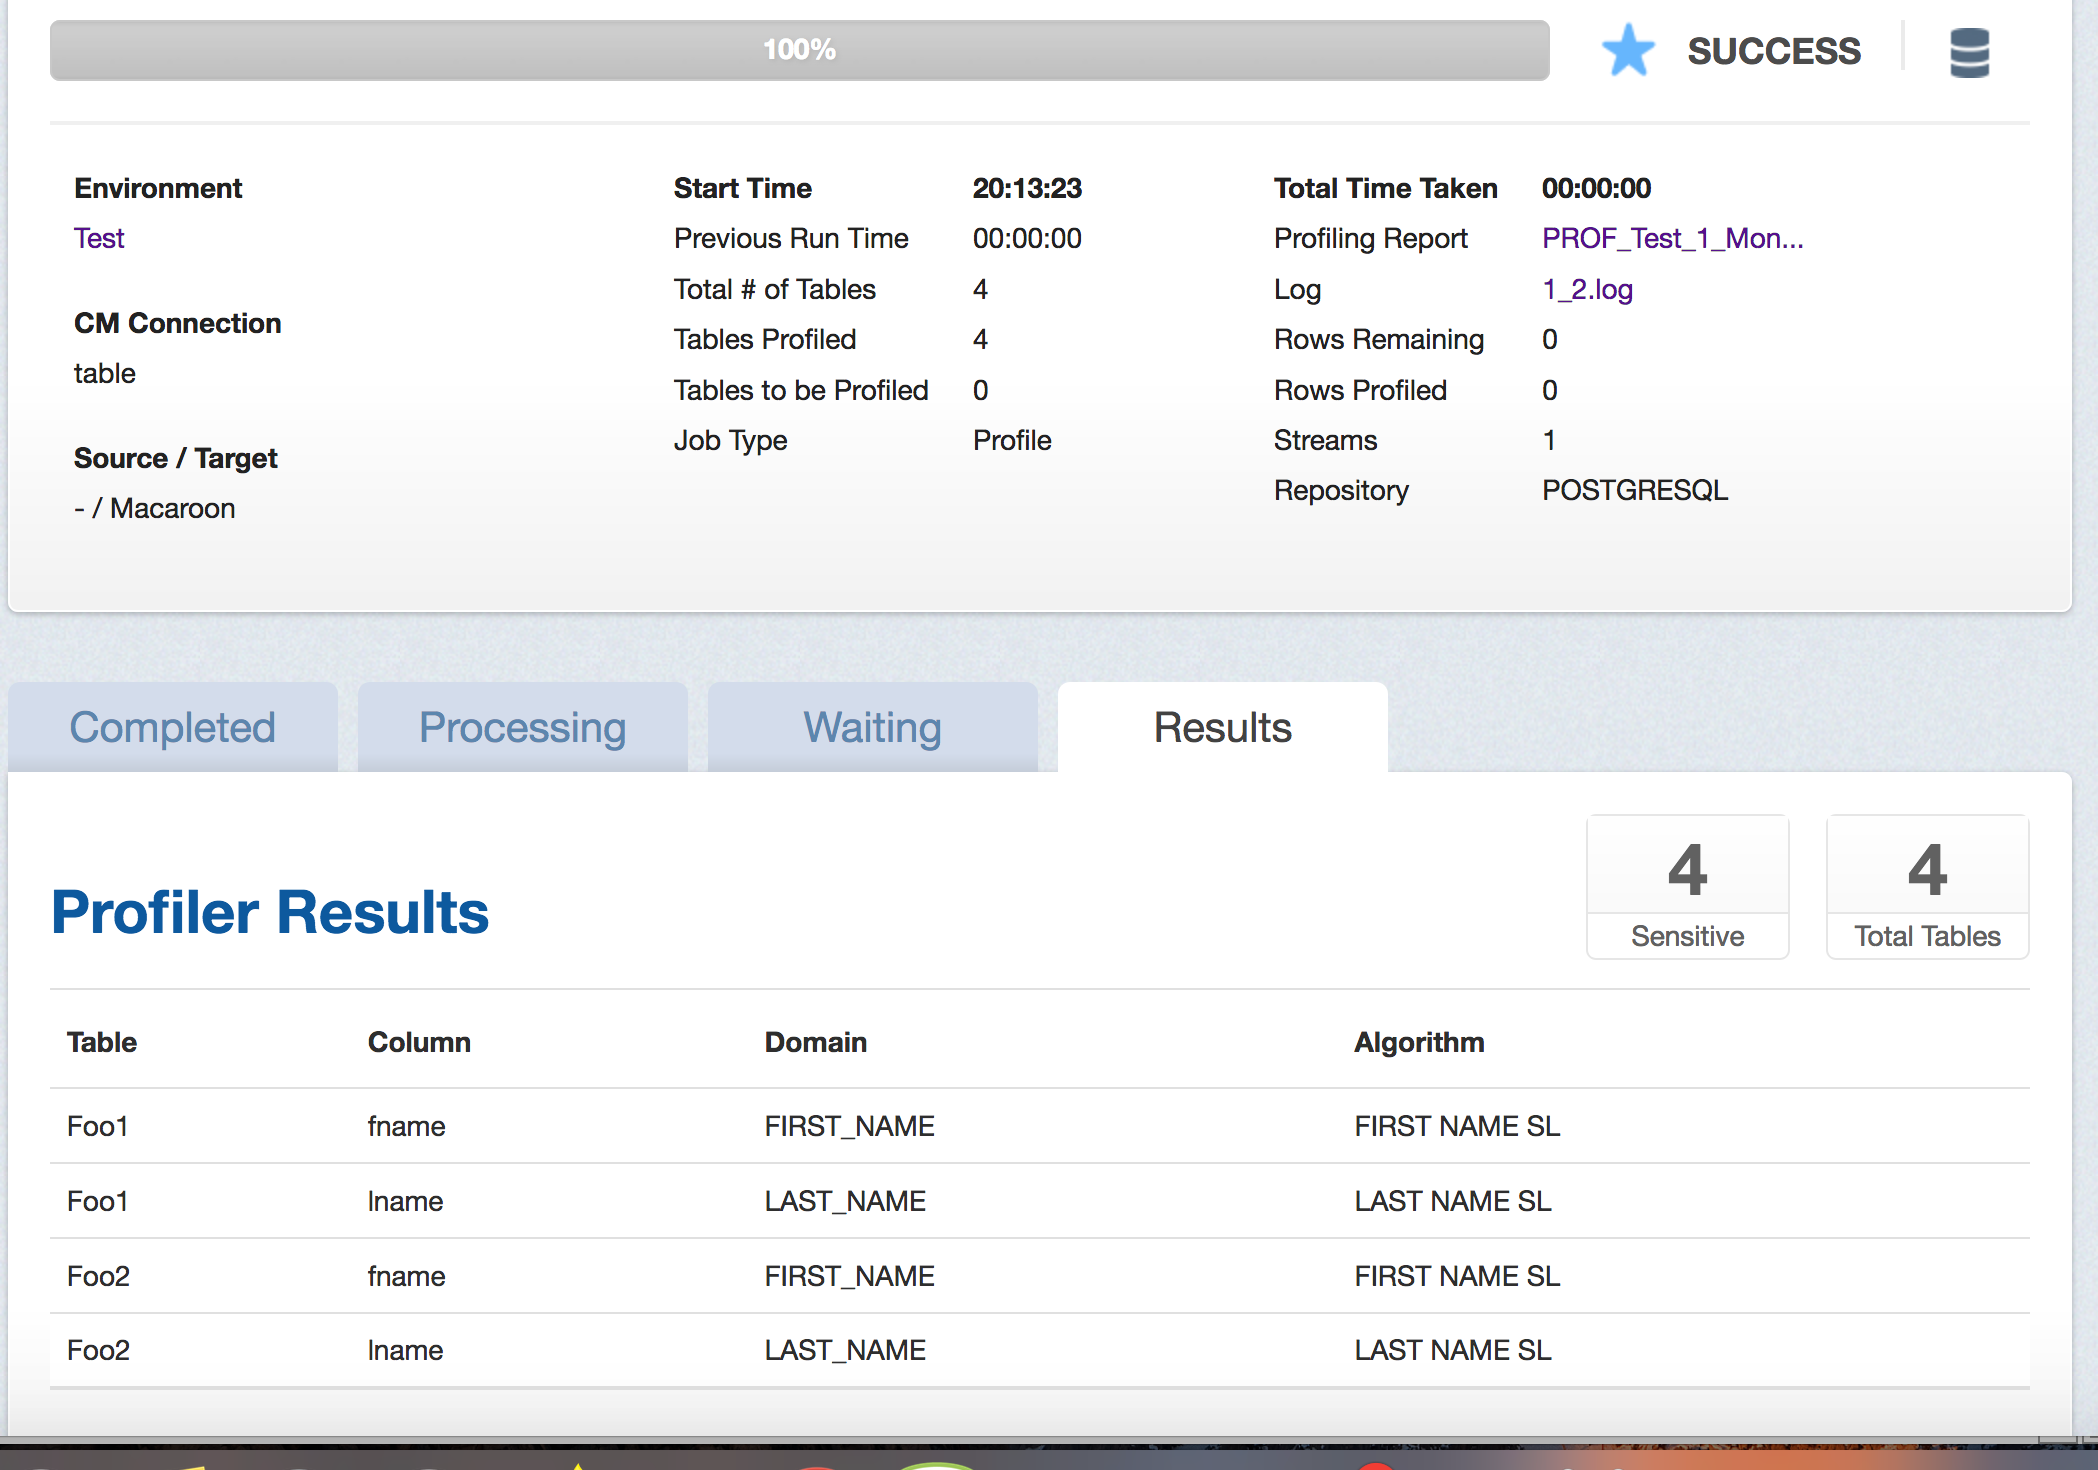The height and width of the screenshot is (1470, 2098).
Task: Select the Waiting tab
Action: point(873,727)
